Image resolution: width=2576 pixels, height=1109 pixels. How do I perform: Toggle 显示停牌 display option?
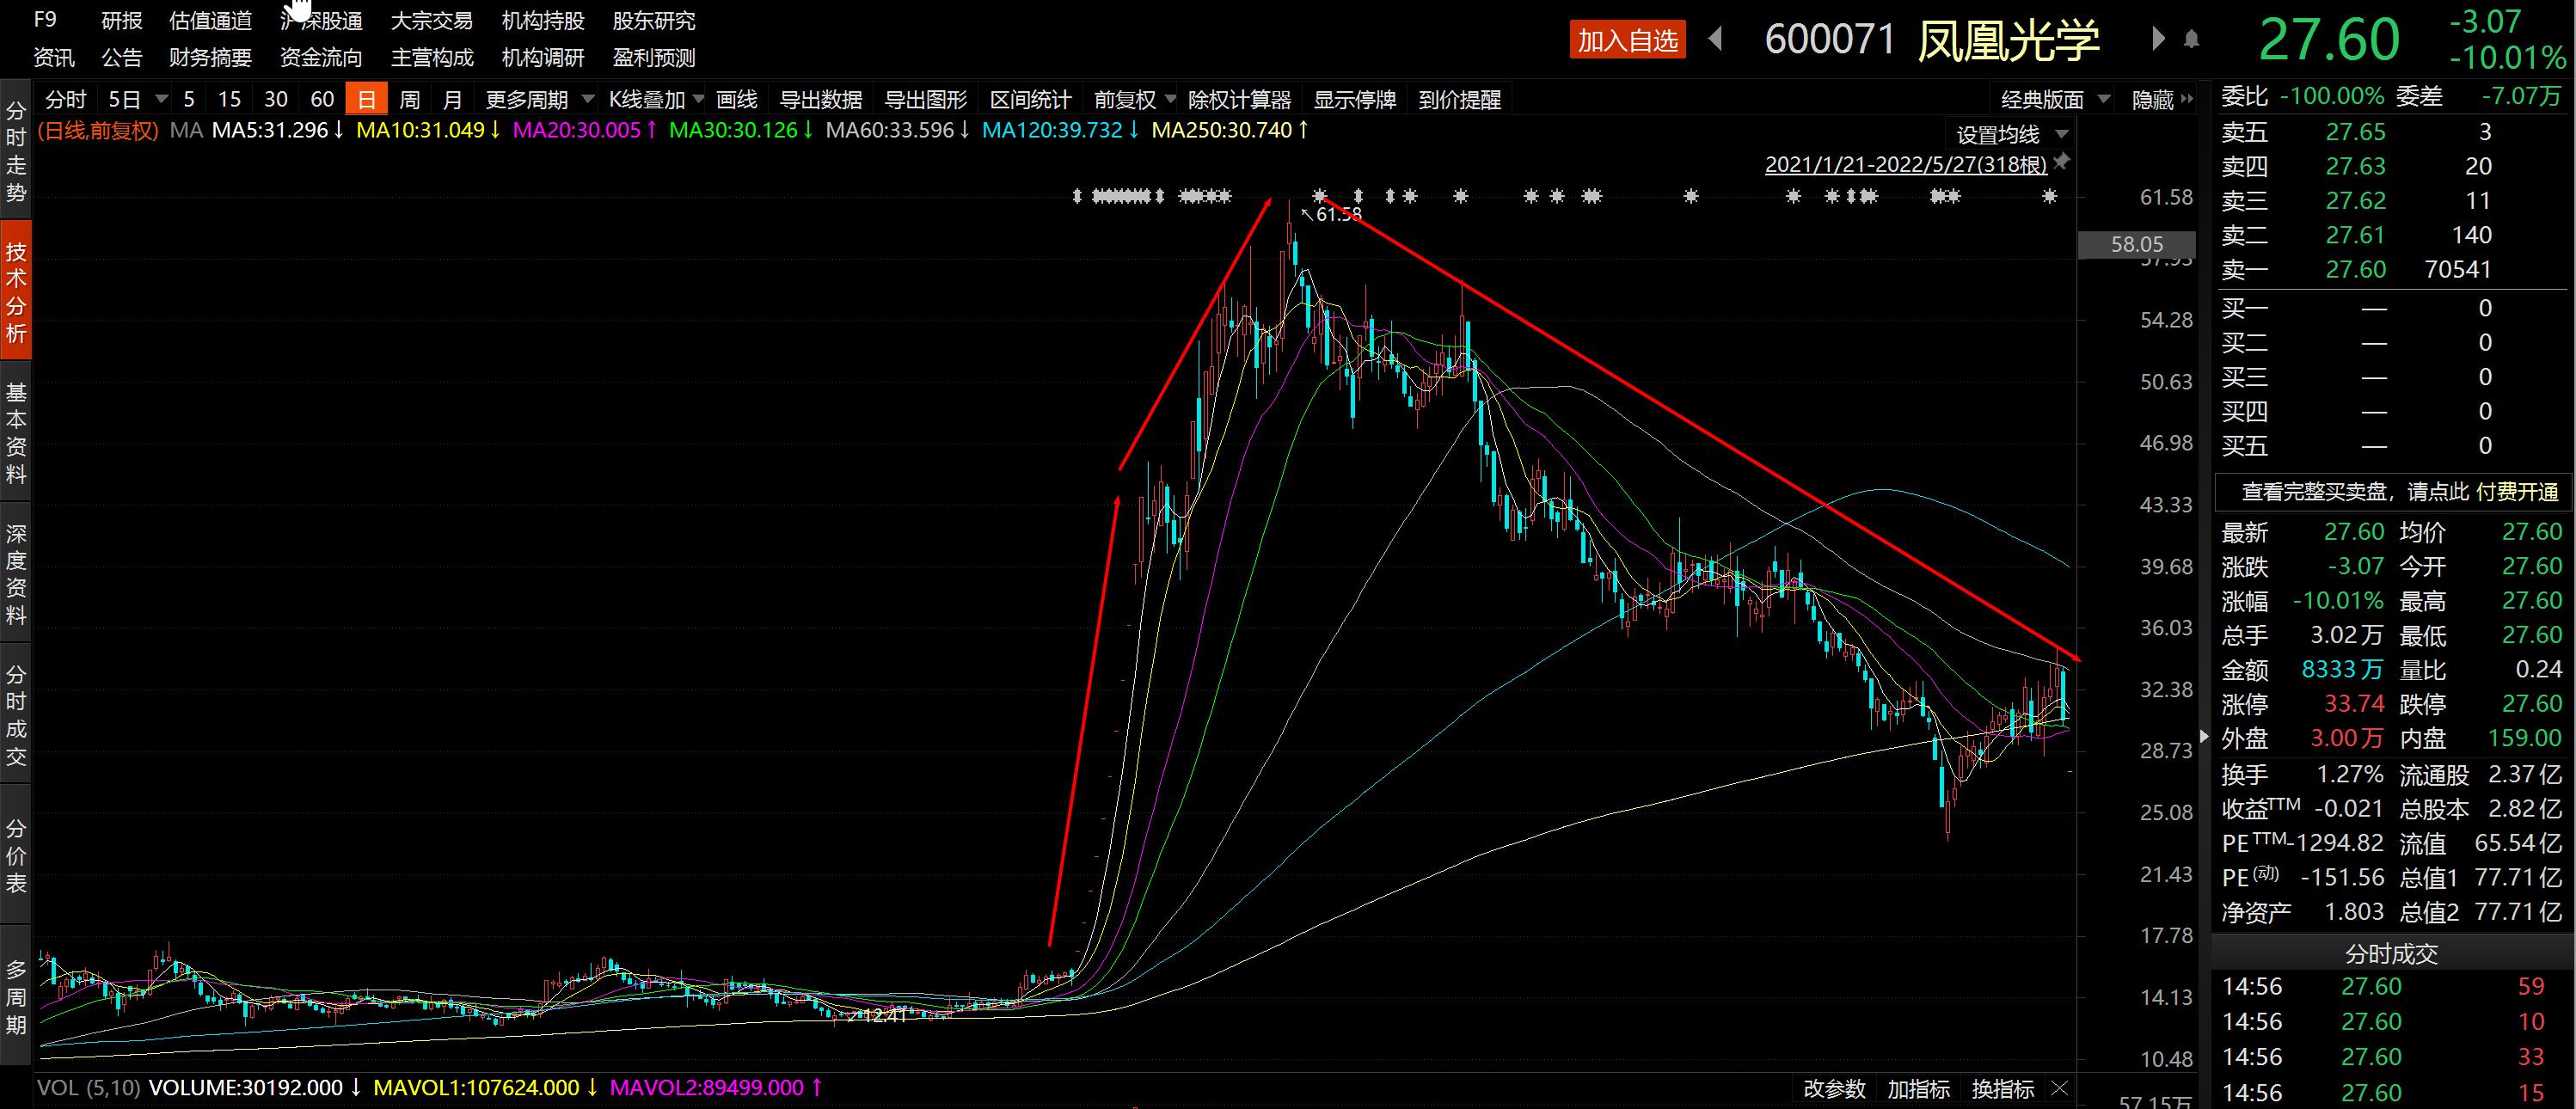(x=1354, y=100)
